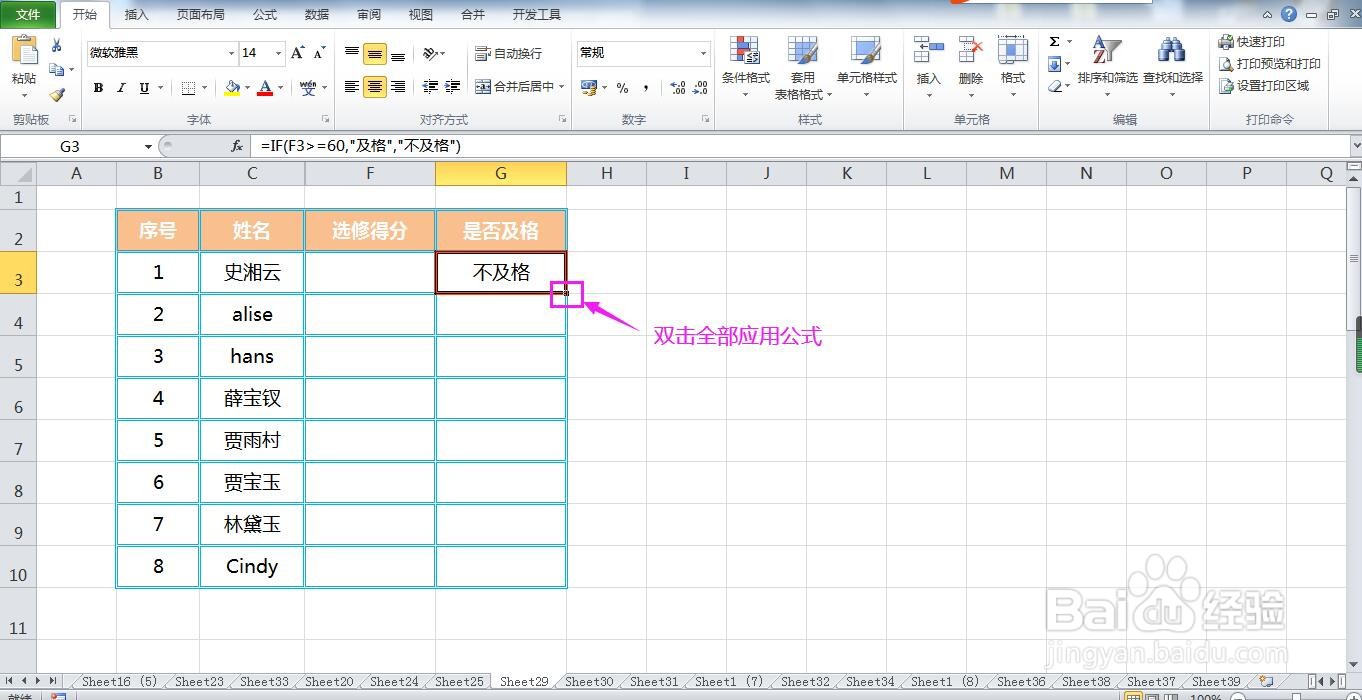Toggle Italic formatting
Viewport: 1362px width, 700px height.
pos(121,88)
